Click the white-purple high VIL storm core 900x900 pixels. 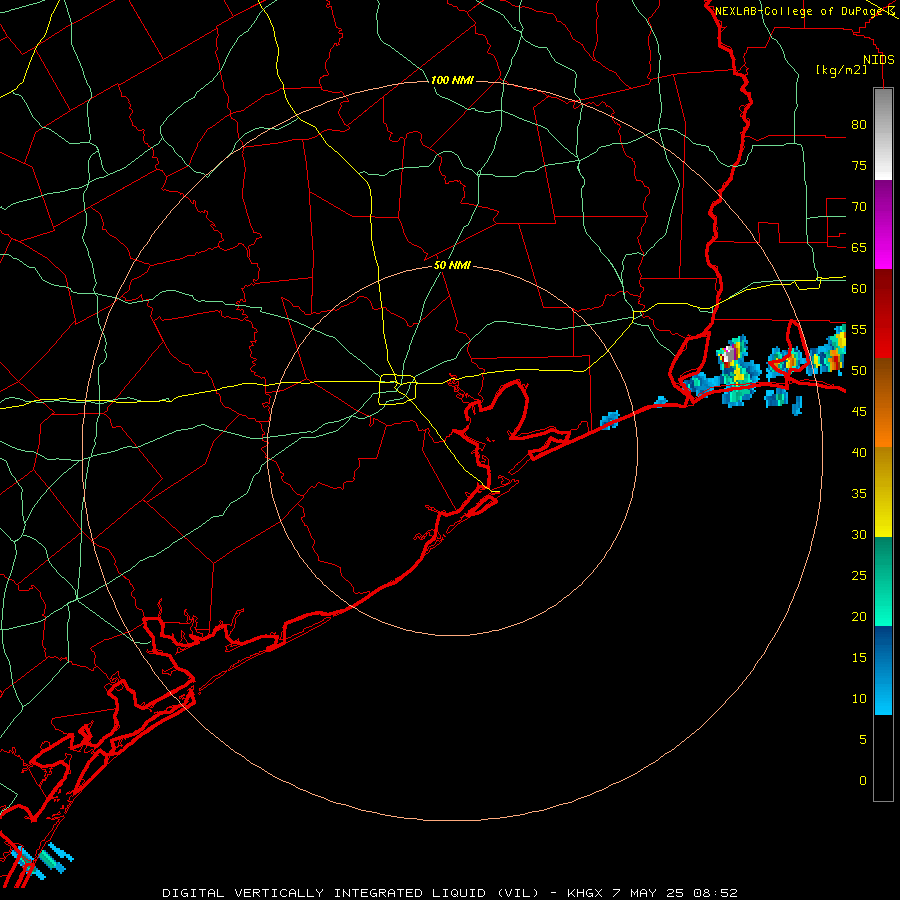pos(728,354)
